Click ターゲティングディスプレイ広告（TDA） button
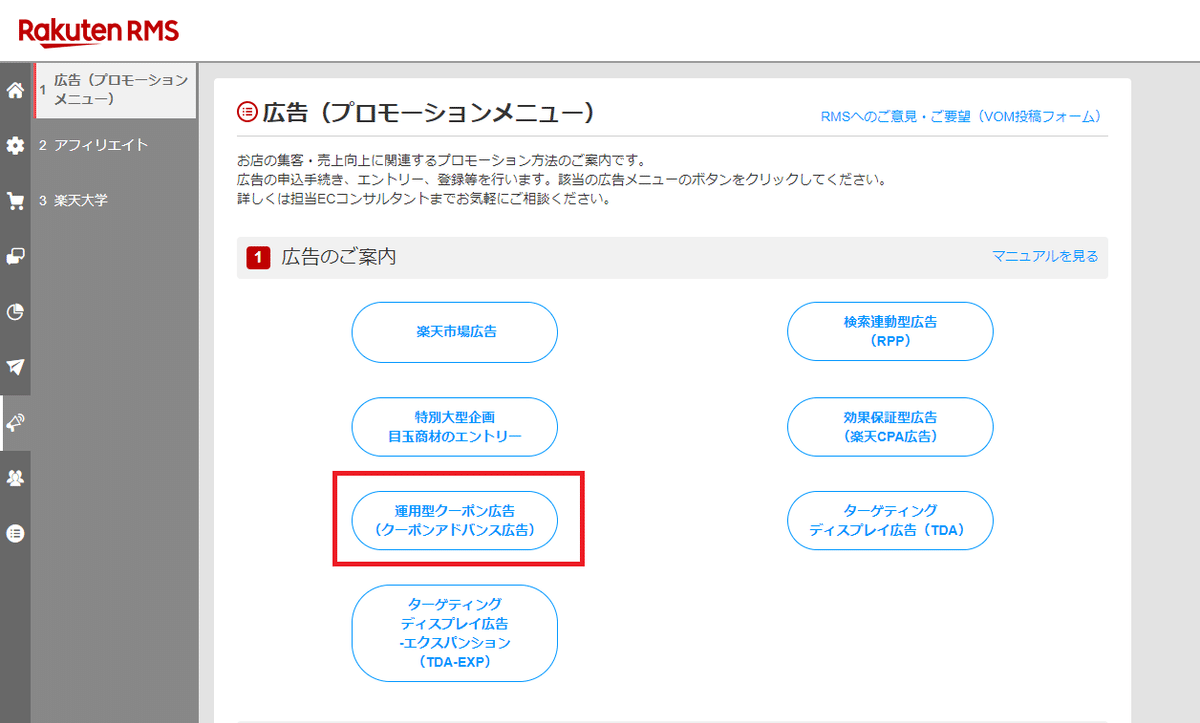Image resolution: width=1200 pixels, height=723 pixels. 890,520
